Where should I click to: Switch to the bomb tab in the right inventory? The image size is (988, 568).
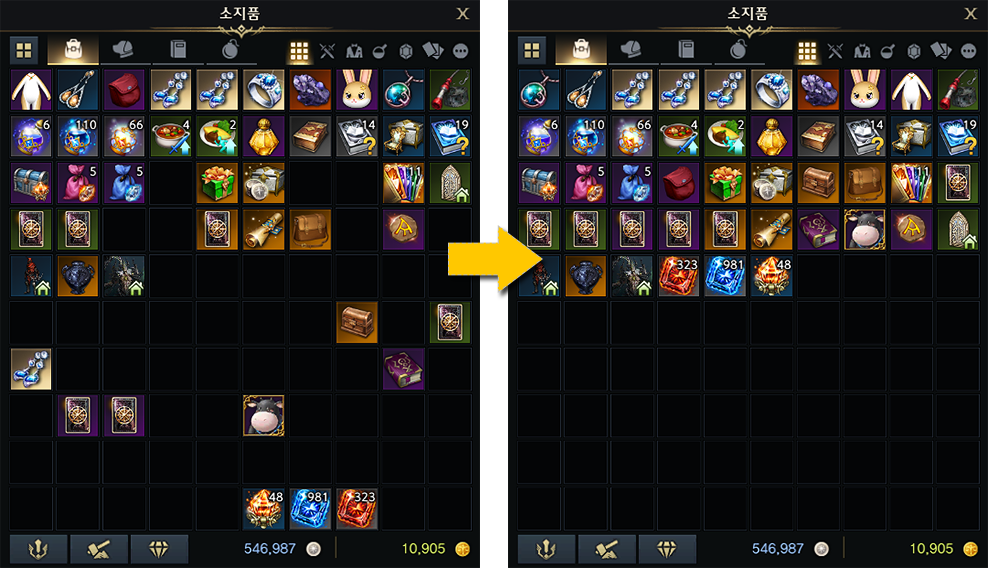click(738, 49)
